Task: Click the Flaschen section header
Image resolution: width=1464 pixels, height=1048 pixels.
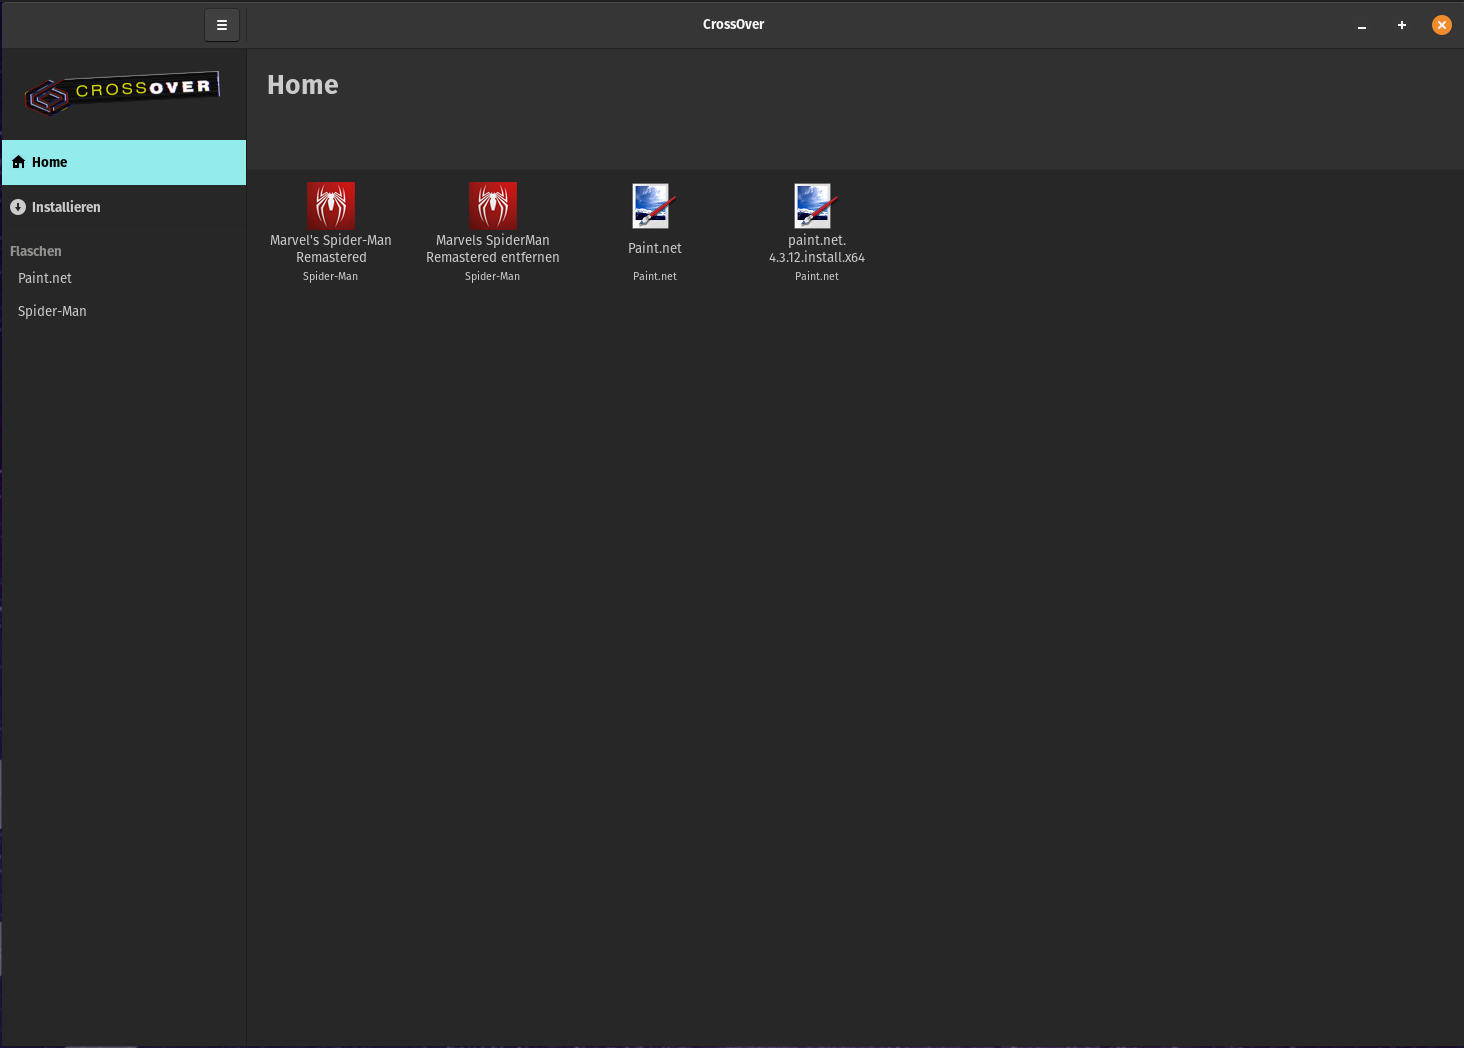Action: [36, 251]
